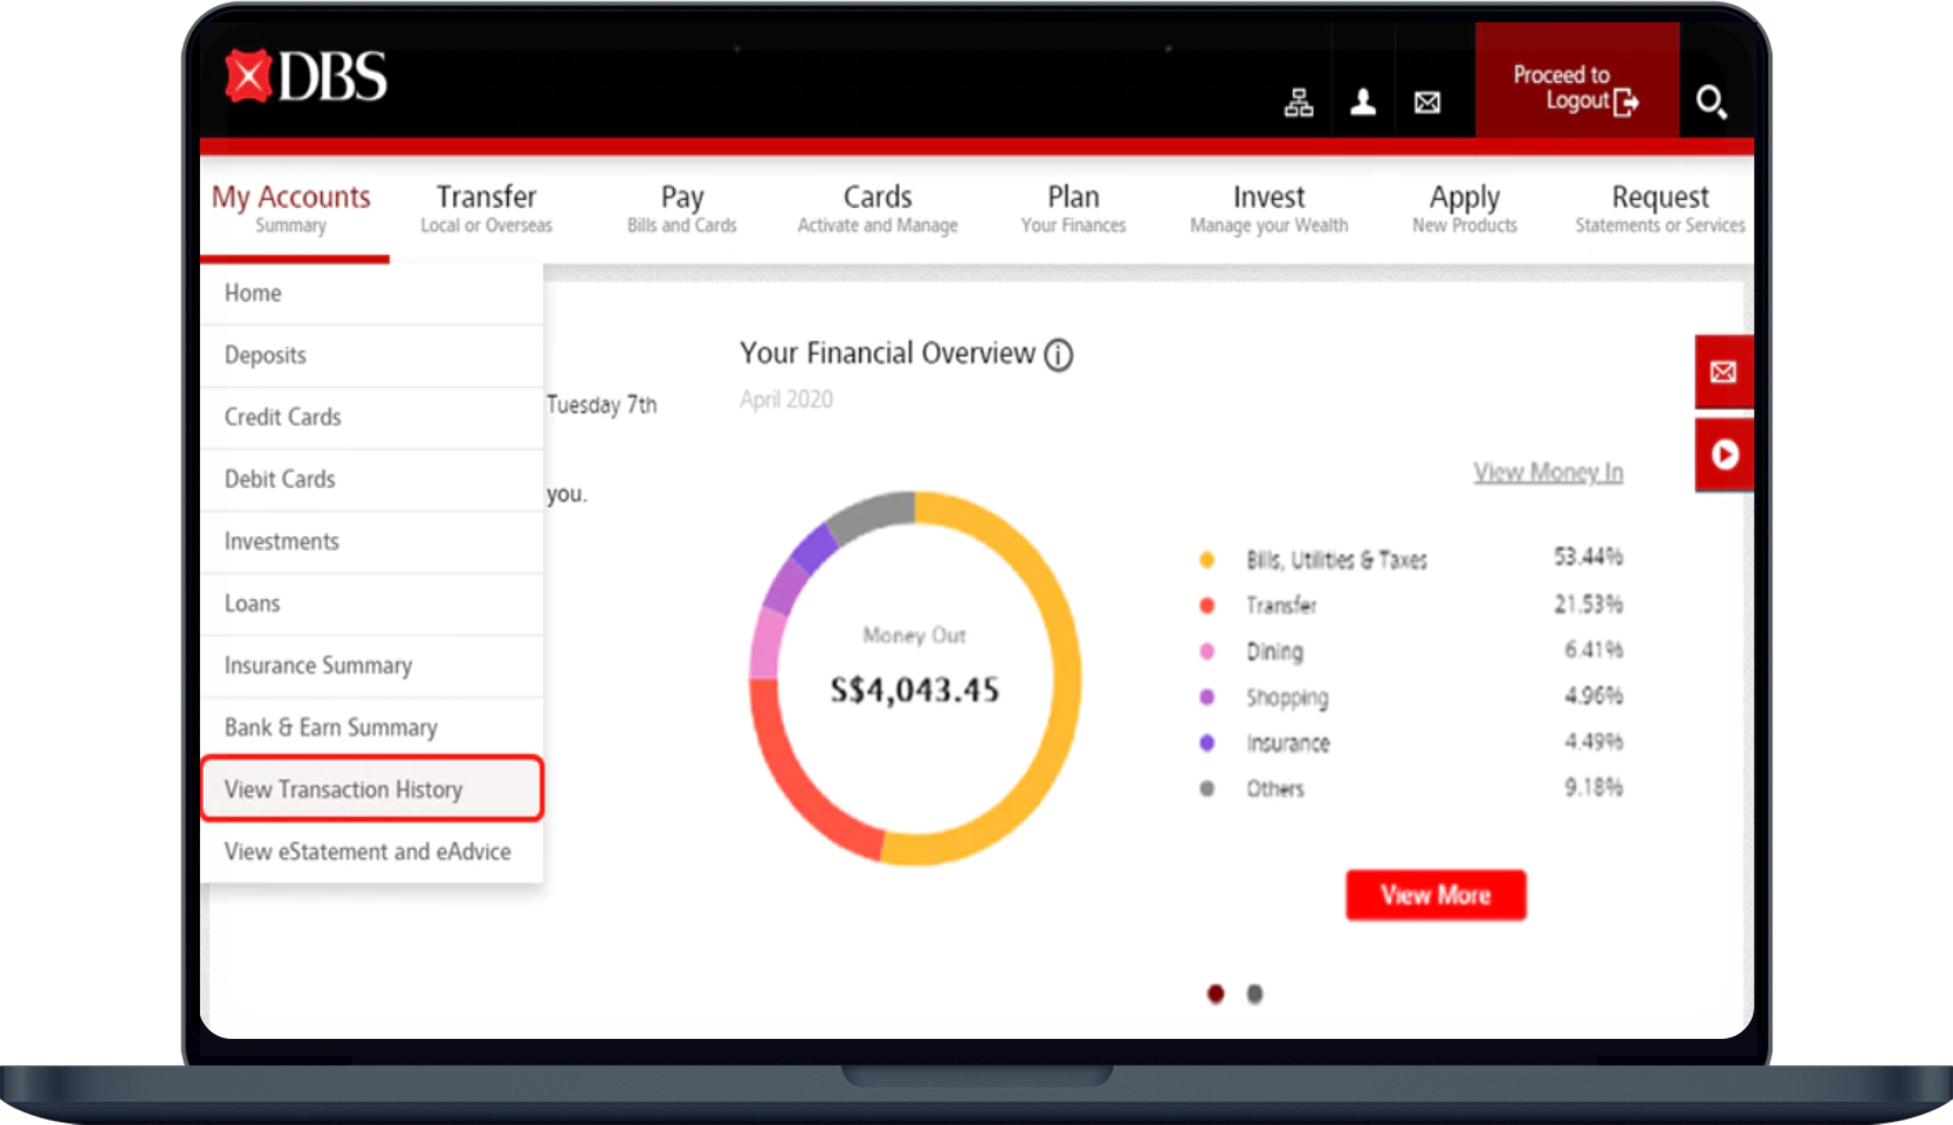Select Credit Cards menu entry
1953x1125 pixels.
pos(372,417)
